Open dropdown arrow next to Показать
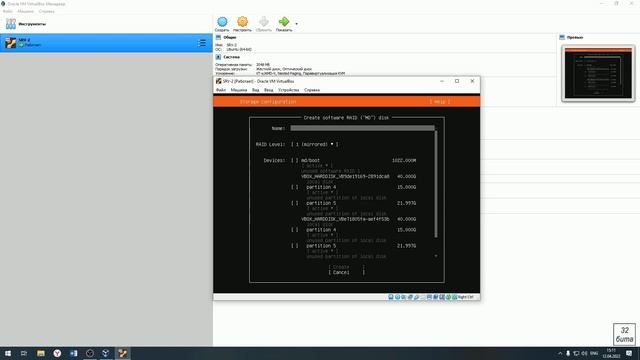Image resolution: width=640 pixels, height=360 pixels. point(296,24)
